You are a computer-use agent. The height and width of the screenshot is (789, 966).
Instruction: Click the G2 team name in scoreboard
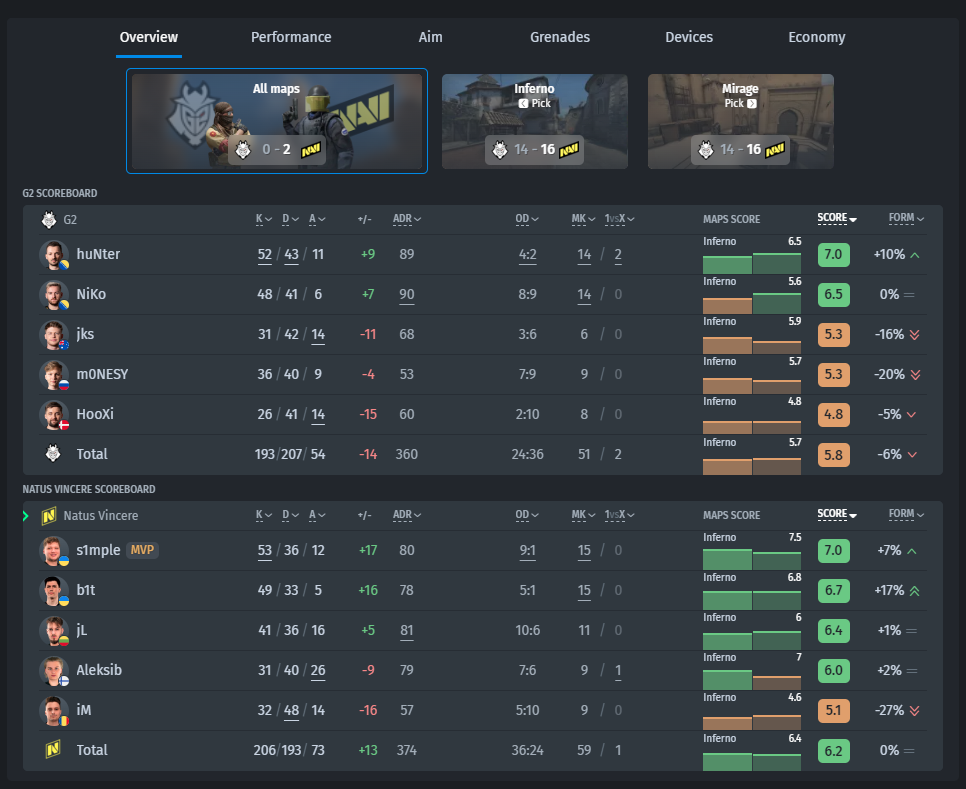(x=70, y=220)
